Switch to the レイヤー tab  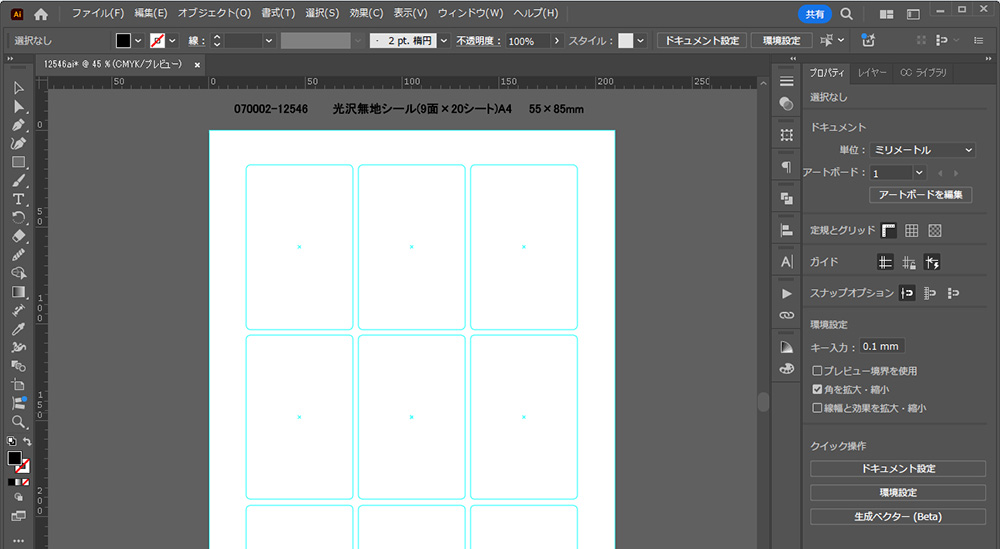coord(871,73)
